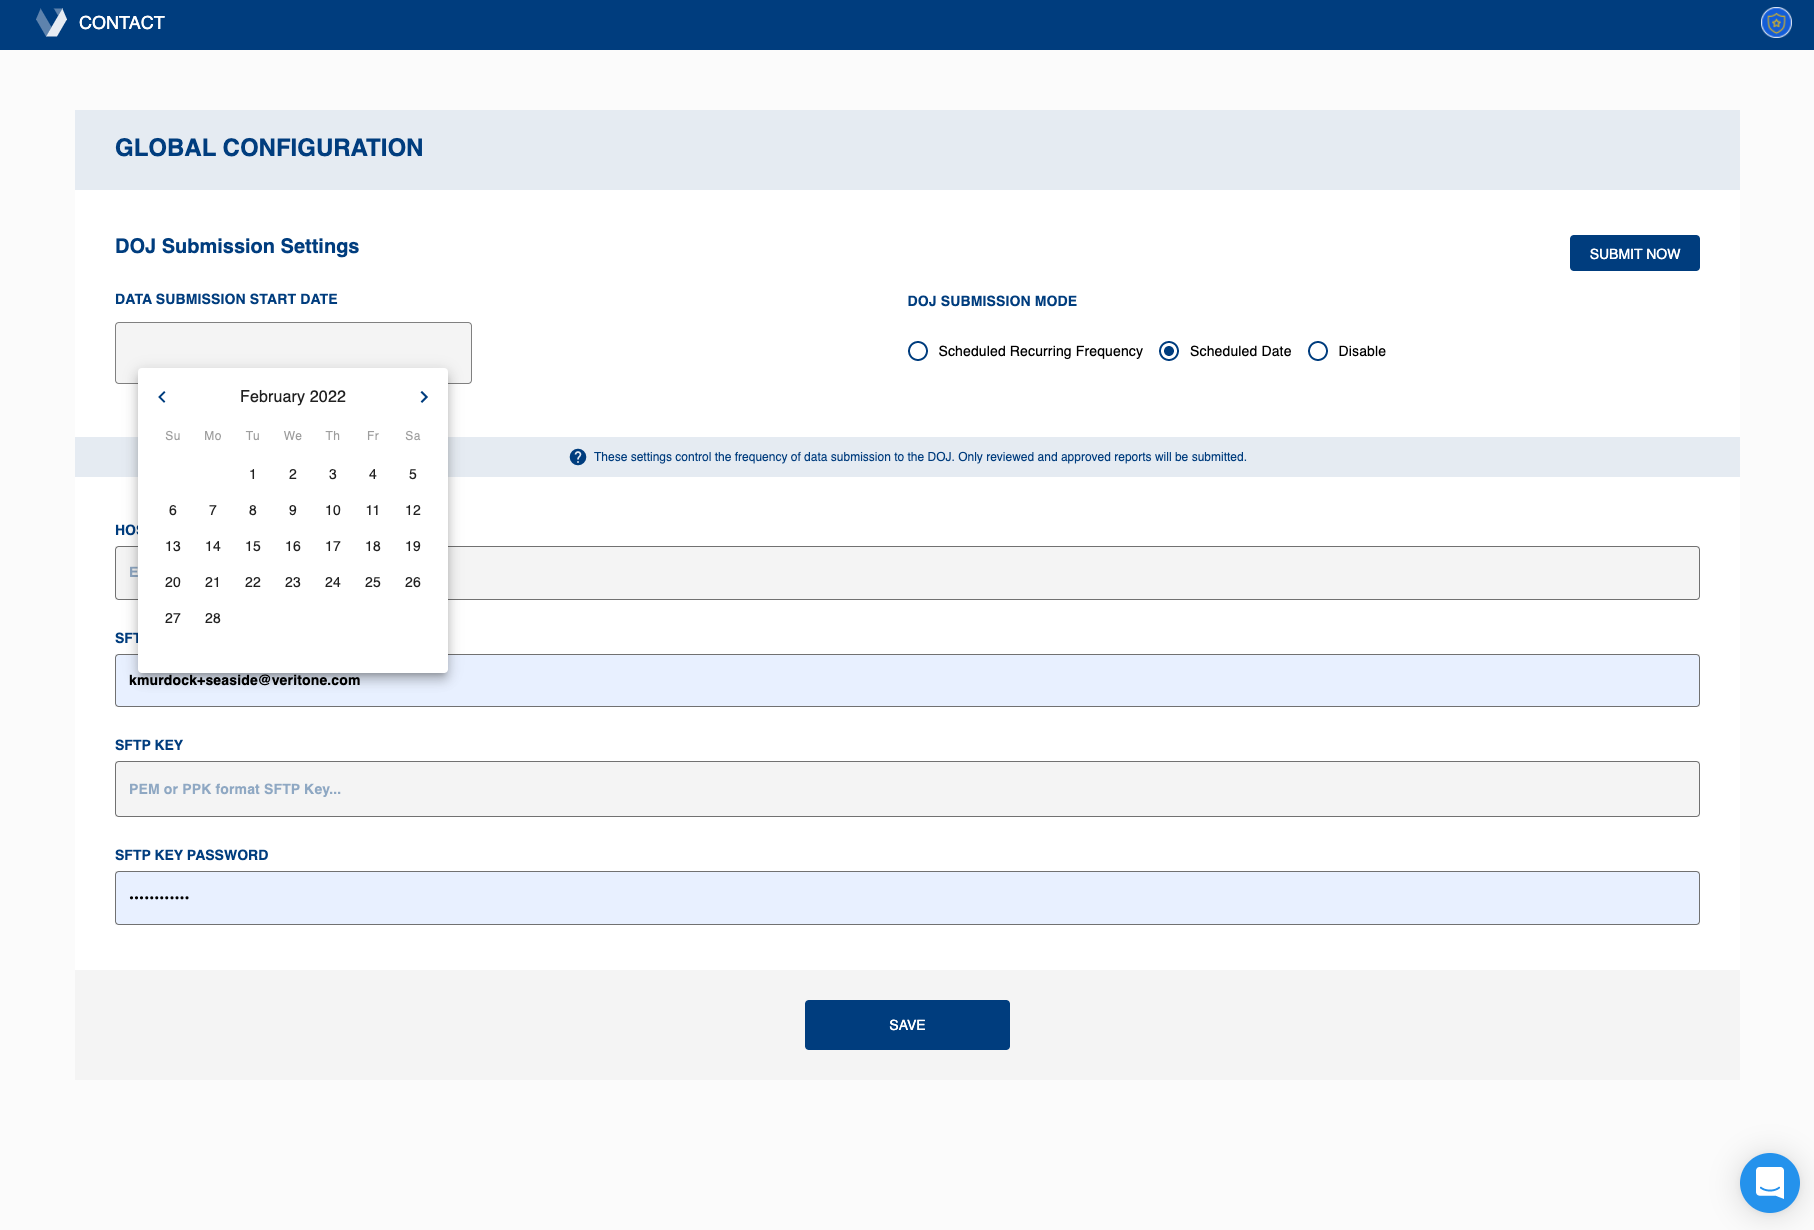
Task: Choose Disable submission mode
Action: click(1318, 351)
